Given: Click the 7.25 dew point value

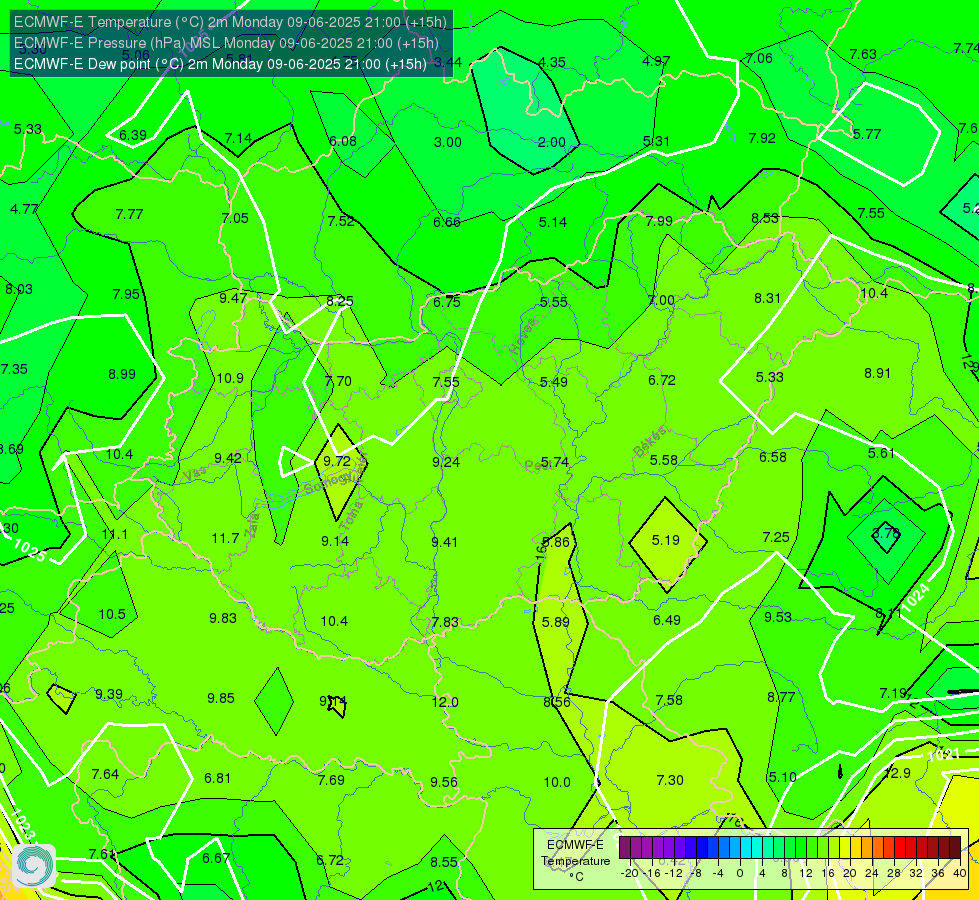Looking at the screenshot, I should [776, 537].
